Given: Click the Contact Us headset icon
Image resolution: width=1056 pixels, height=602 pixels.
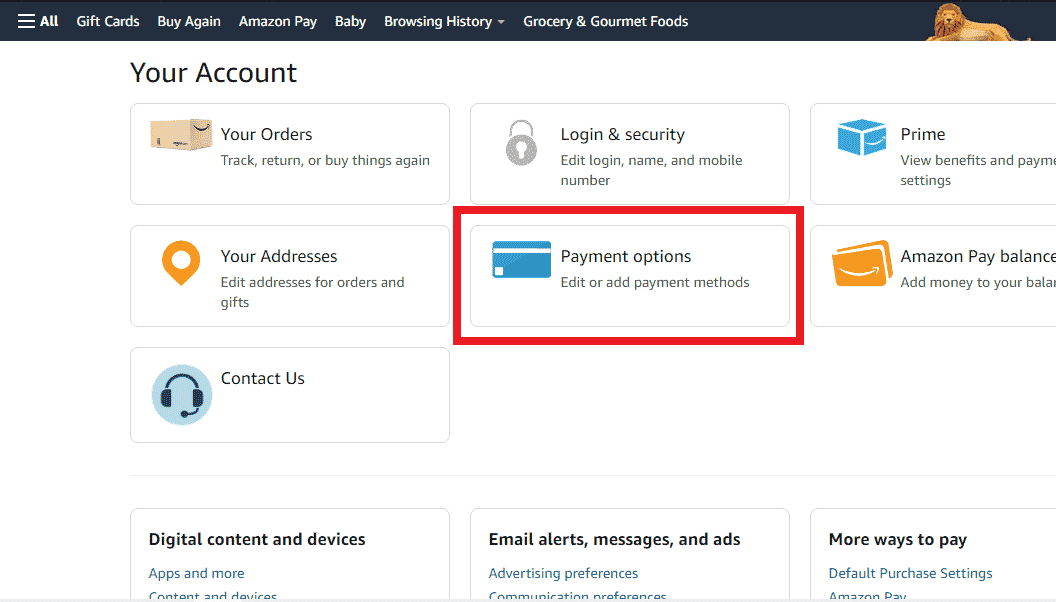Looking at the screenshot, I should pyautogui.click(x=182, y=395).
